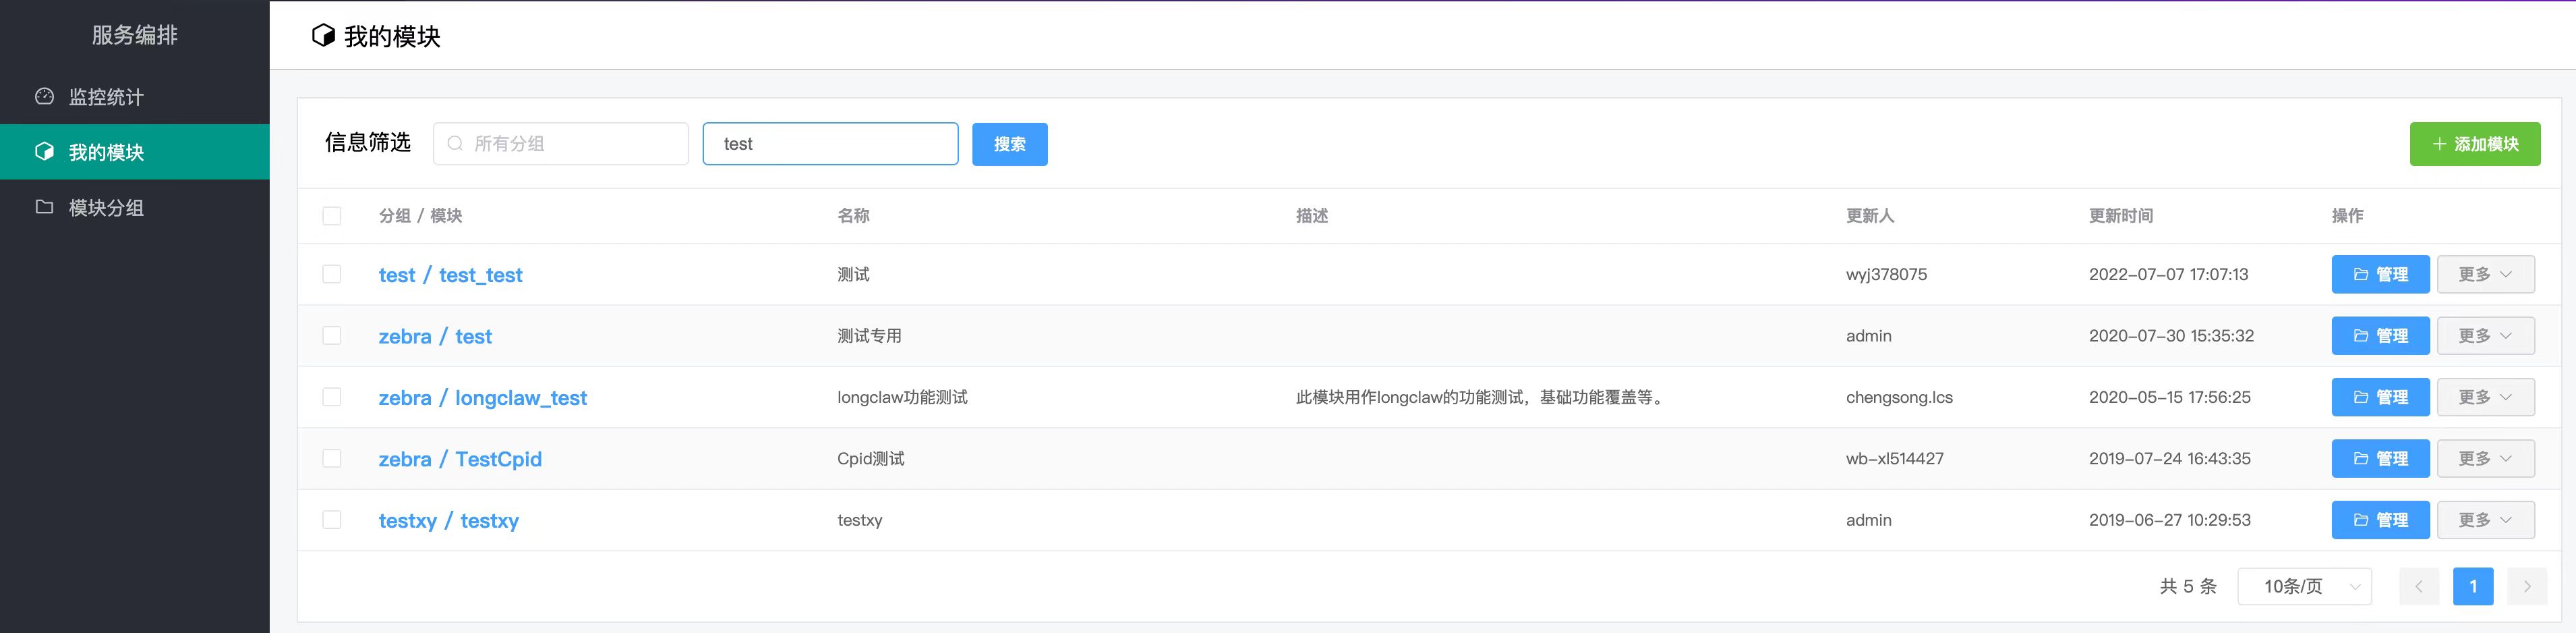Select the zebra / longclaw_test row checkbox
Screen dimensions: 2576x633
coord(332,397)
